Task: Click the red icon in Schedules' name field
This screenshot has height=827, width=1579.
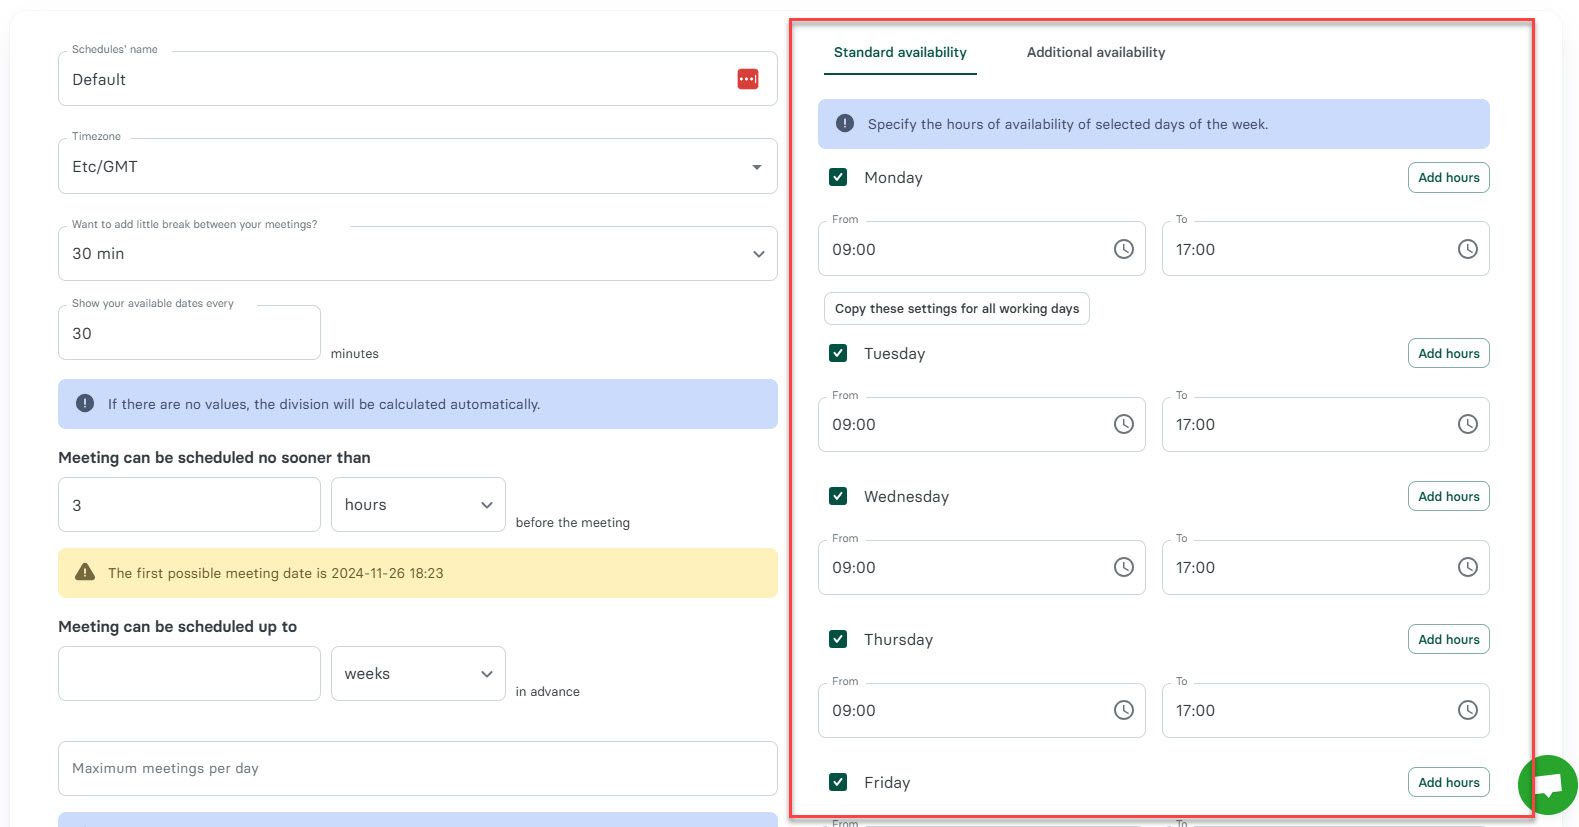Action: [747, 79]
